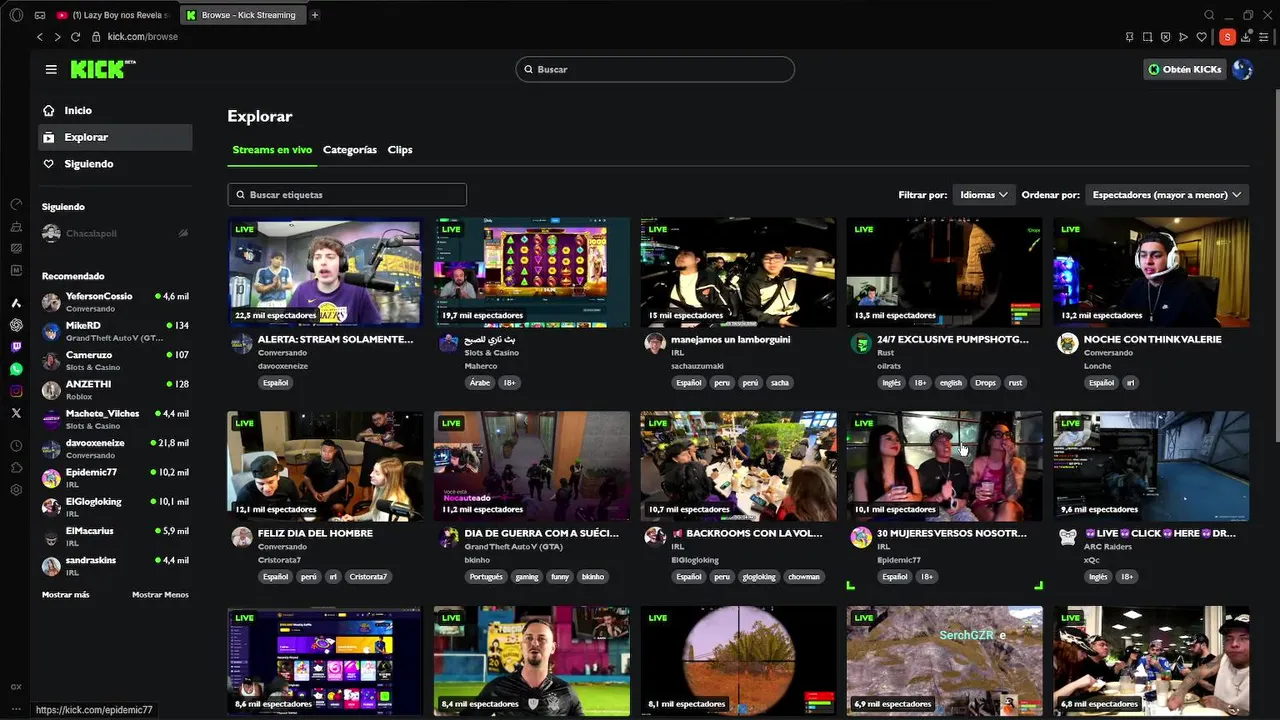This screenshot has height=720, width=1280.
Task: Click the Português tag under bkinho stream
Action: tap(486, 577)
